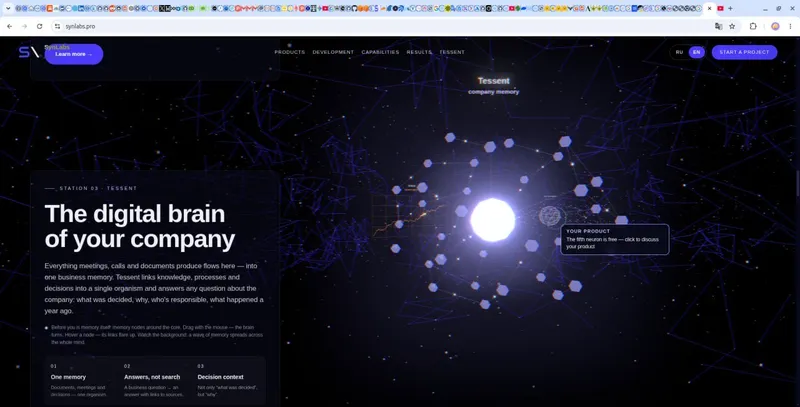Click the Your Product tooltip card
The image size is (800, 407).
[615, 239]
